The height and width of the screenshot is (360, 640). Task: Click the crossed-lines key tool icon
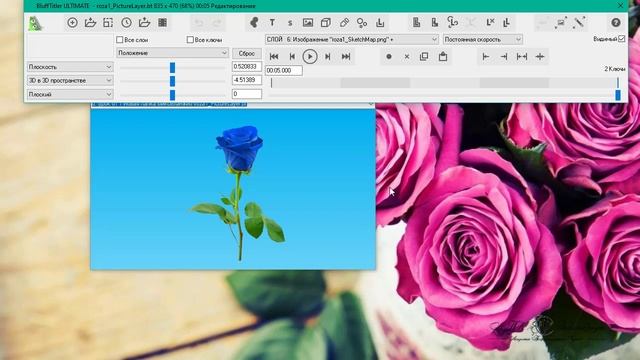coord(540,57)
